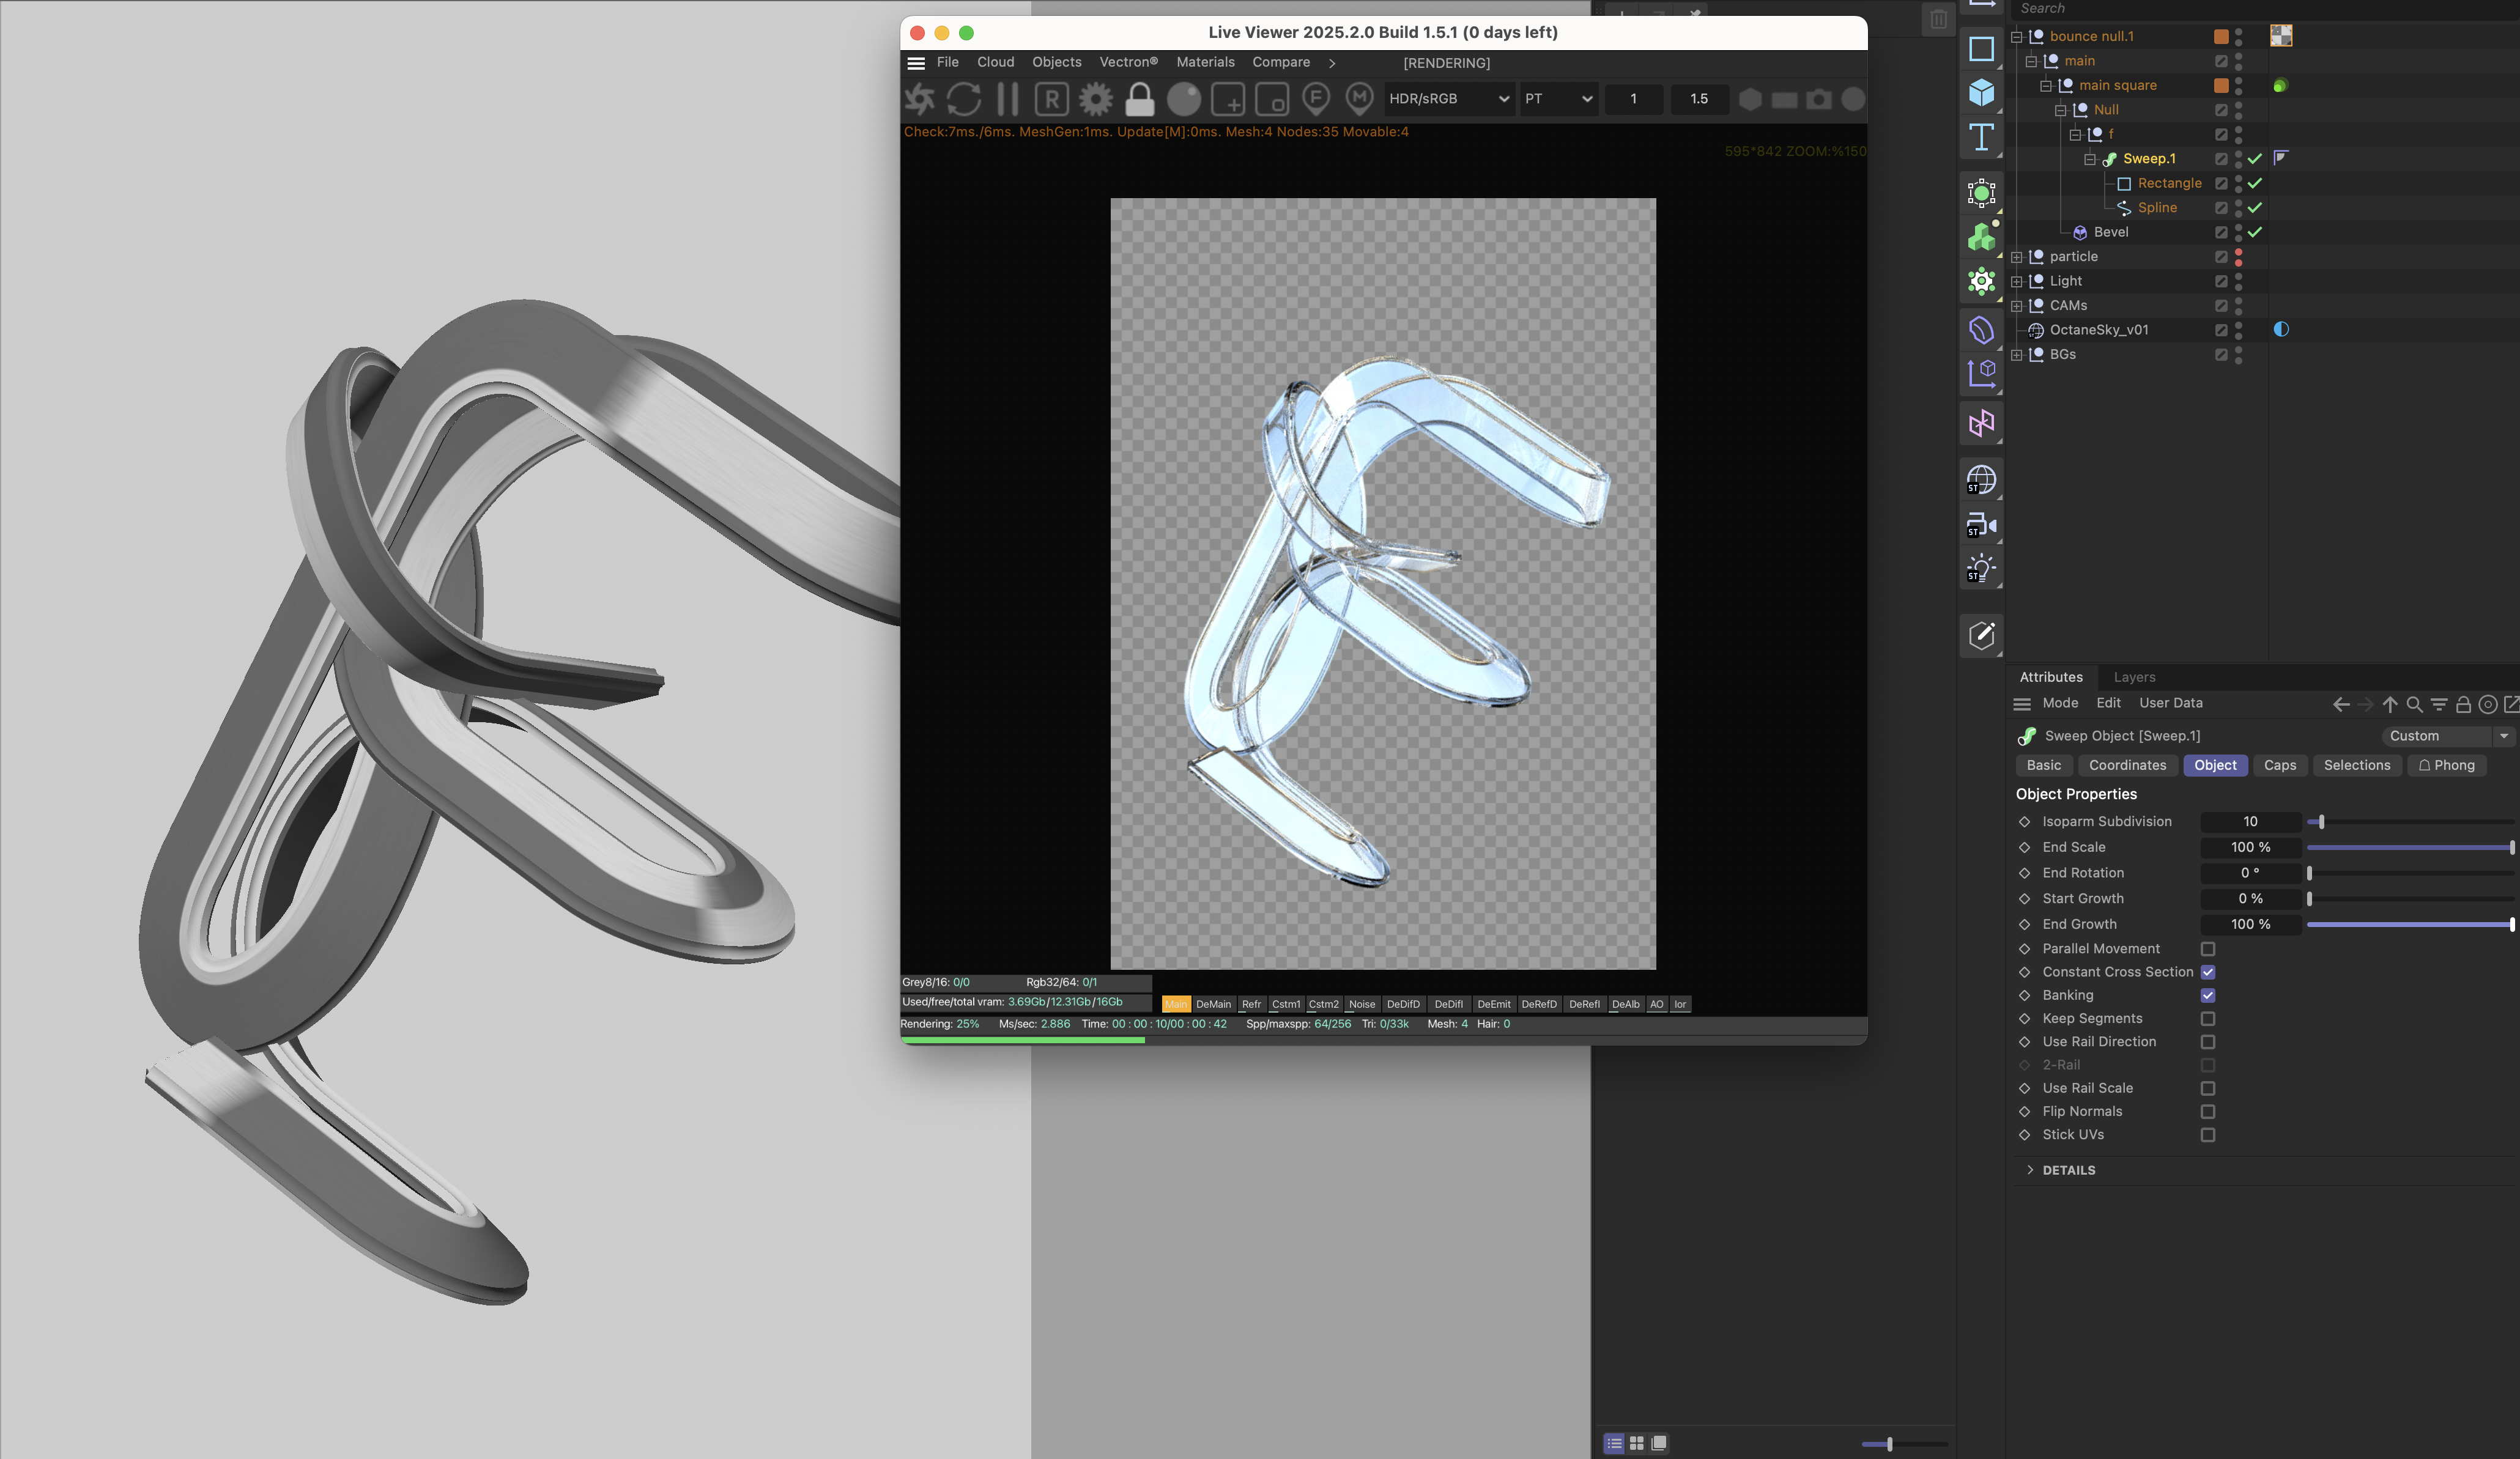Enable the Stick UVs checkbox

point(2208,1135)
